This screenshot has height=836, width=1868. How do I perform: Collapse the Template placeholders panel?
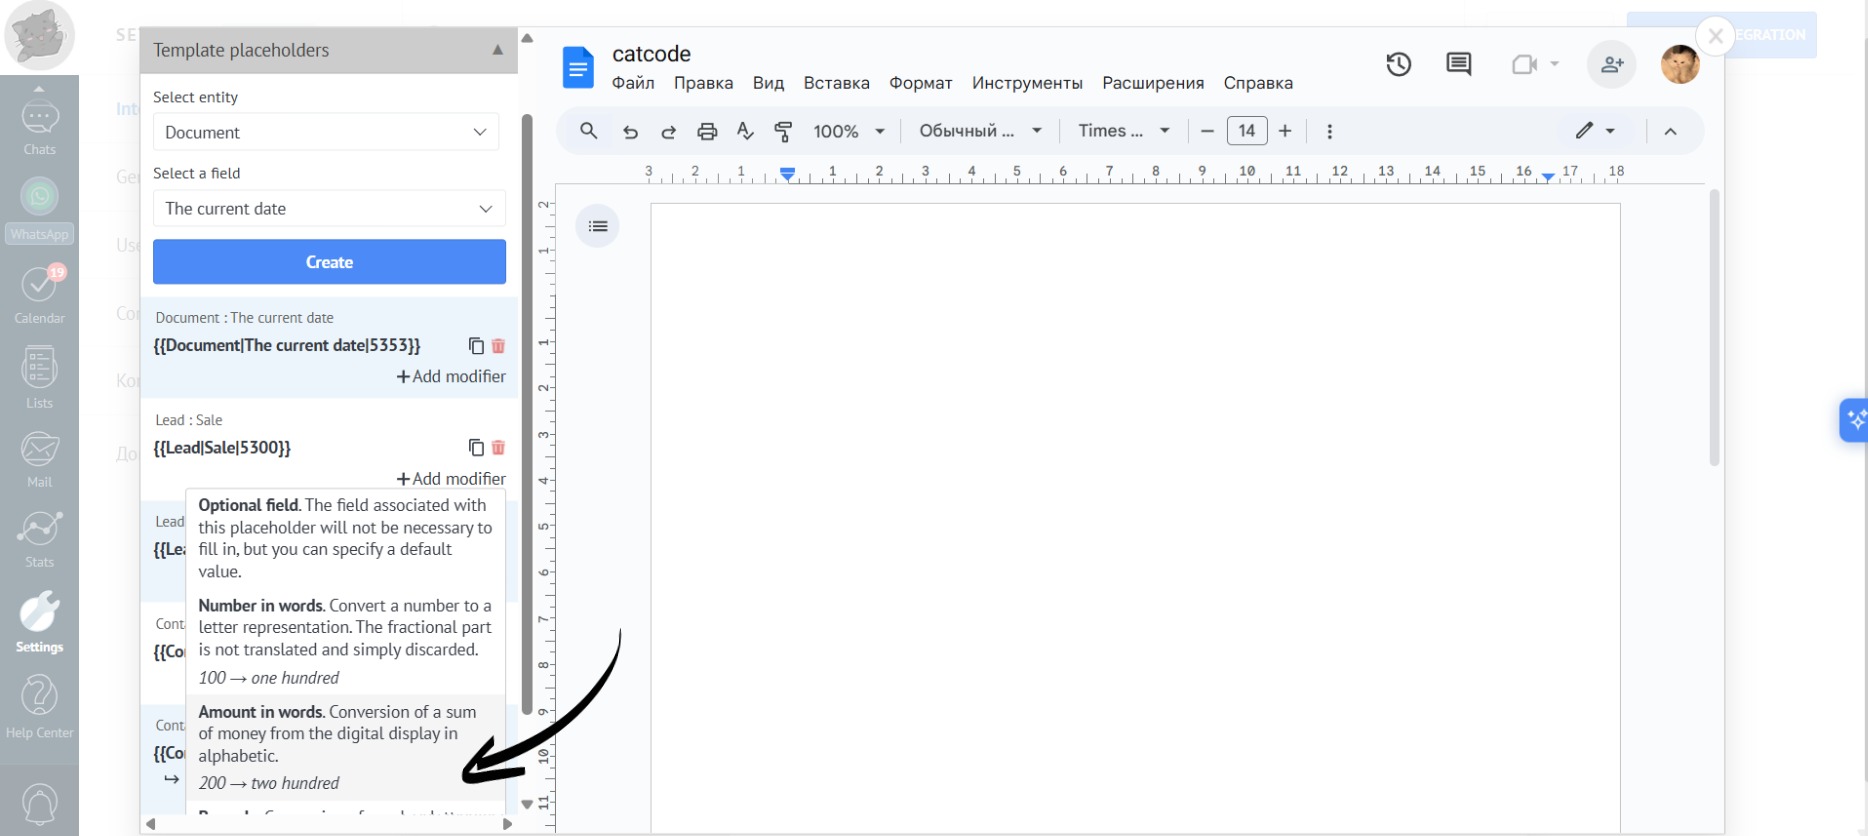497,50
